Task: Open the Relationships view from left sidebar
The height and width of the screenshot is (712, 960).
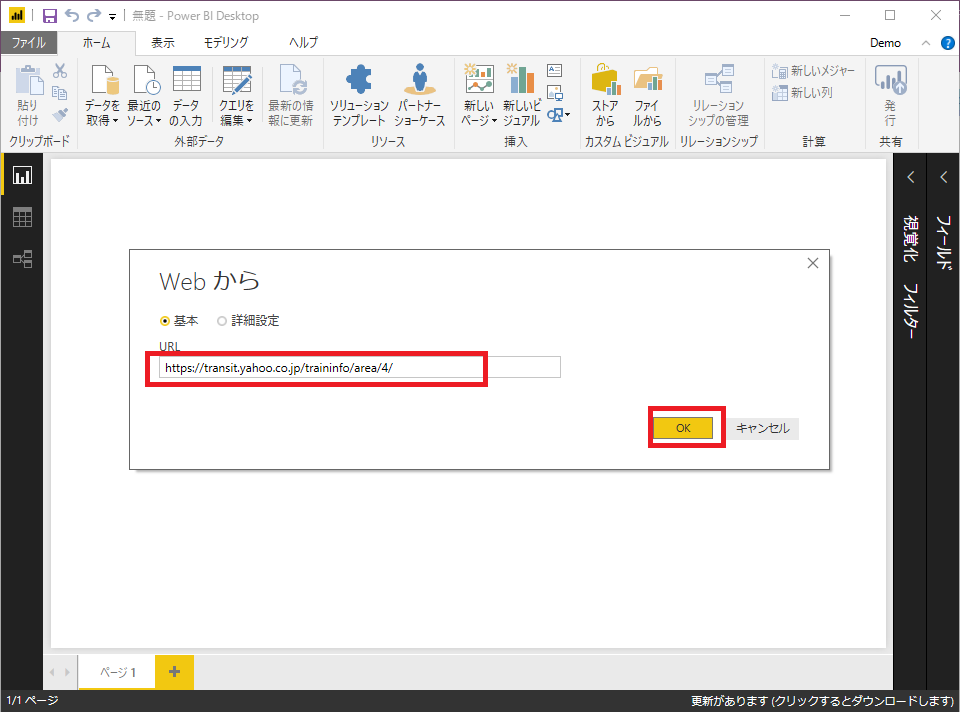Action: (x=23, y=259)
